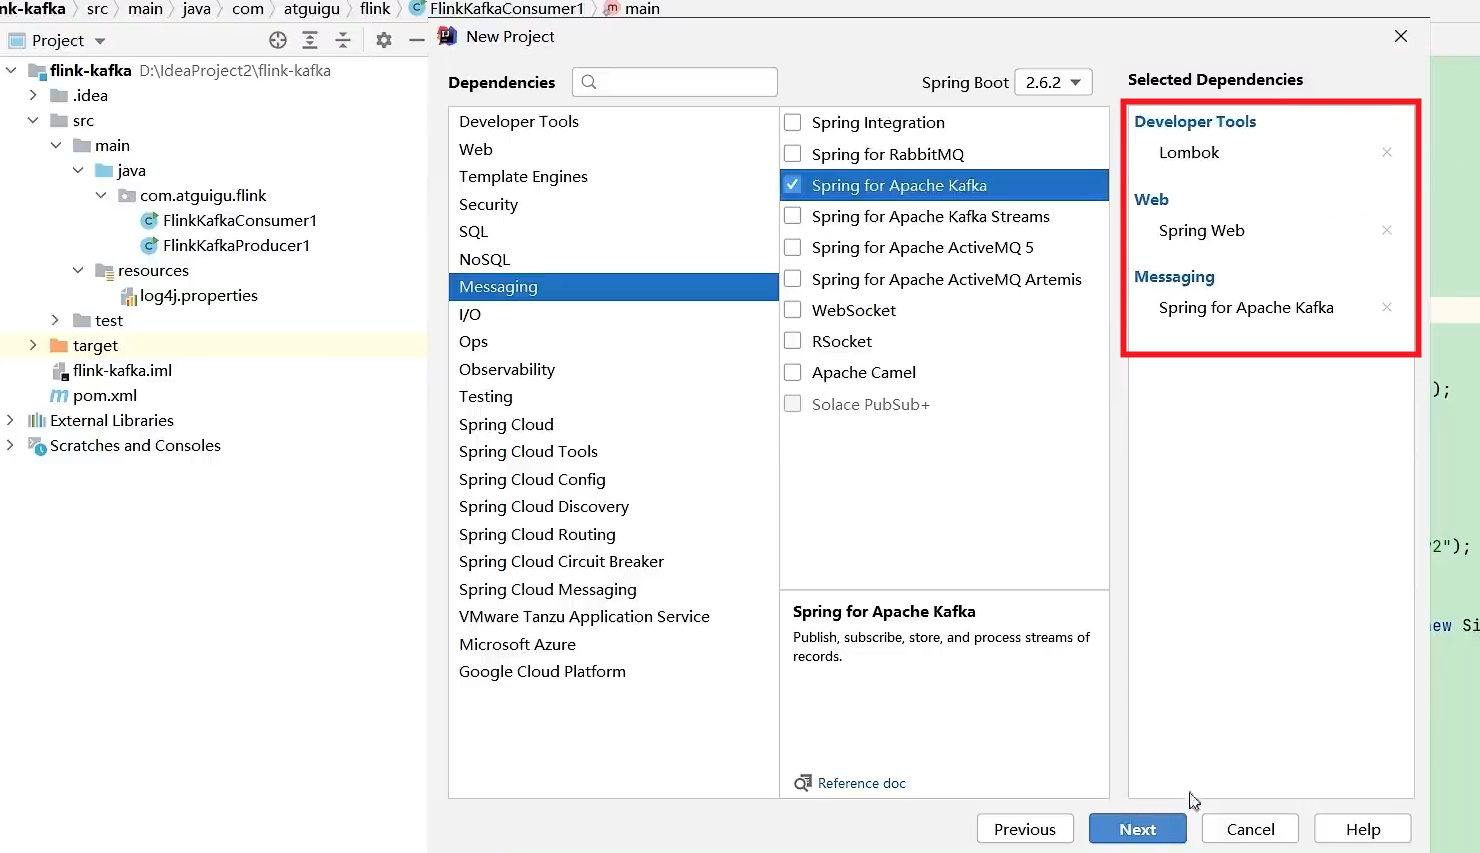
Task: Select the Web category
Action: pos(613,149)
